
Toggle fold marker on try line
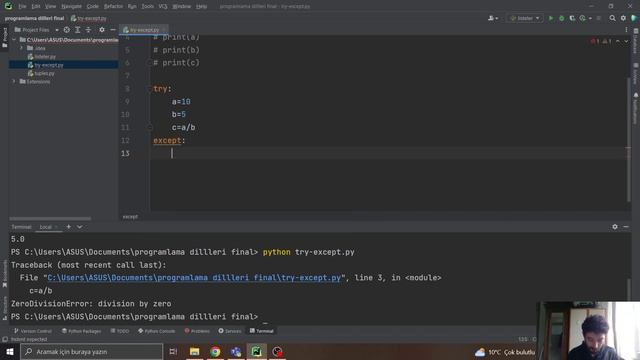[149, 89]
